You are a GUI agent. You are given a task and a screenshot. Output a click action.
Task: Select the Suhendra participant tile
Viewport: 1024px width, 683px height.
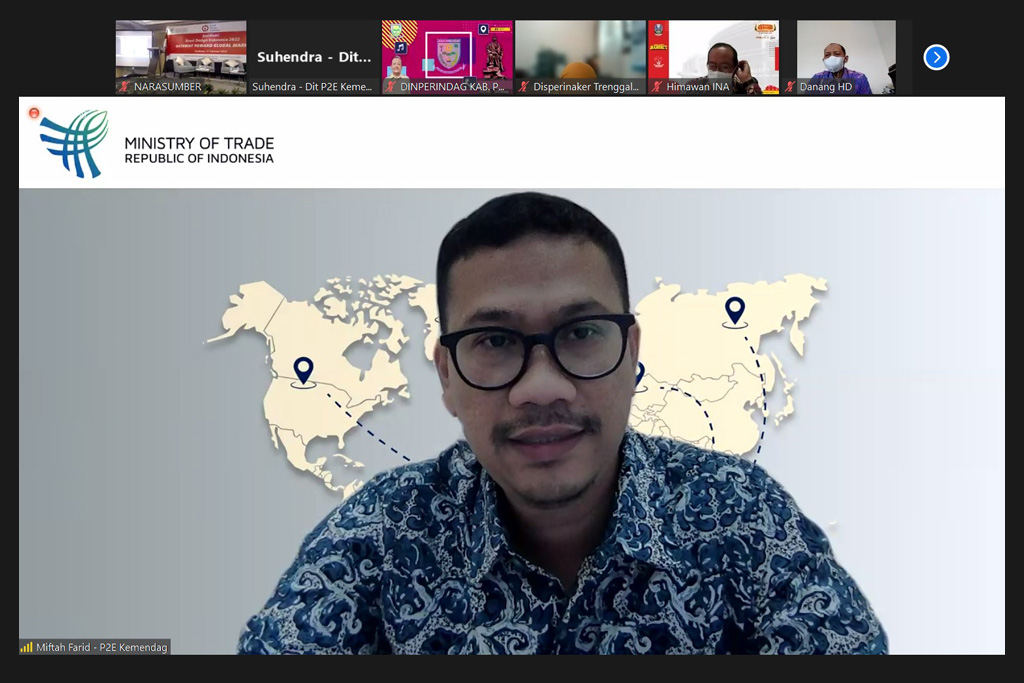pyautogui.click(x=314, y=50)
